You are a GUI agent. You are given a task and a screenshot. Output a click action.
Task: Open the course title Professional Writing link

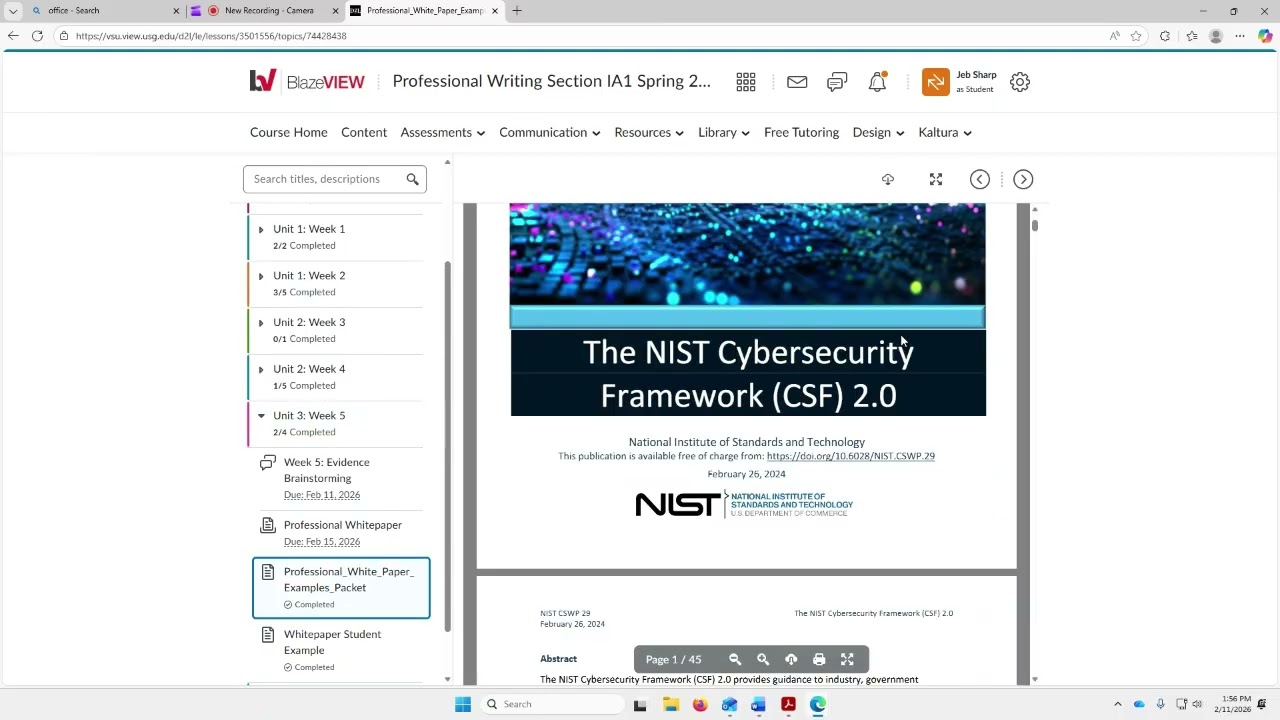[x=552, y=81]
